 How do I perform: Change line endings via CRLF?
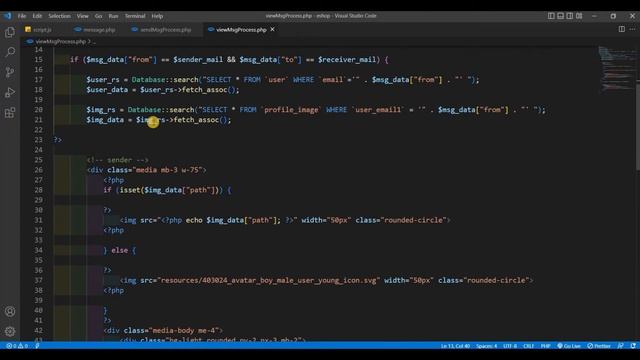click(528, 346)
